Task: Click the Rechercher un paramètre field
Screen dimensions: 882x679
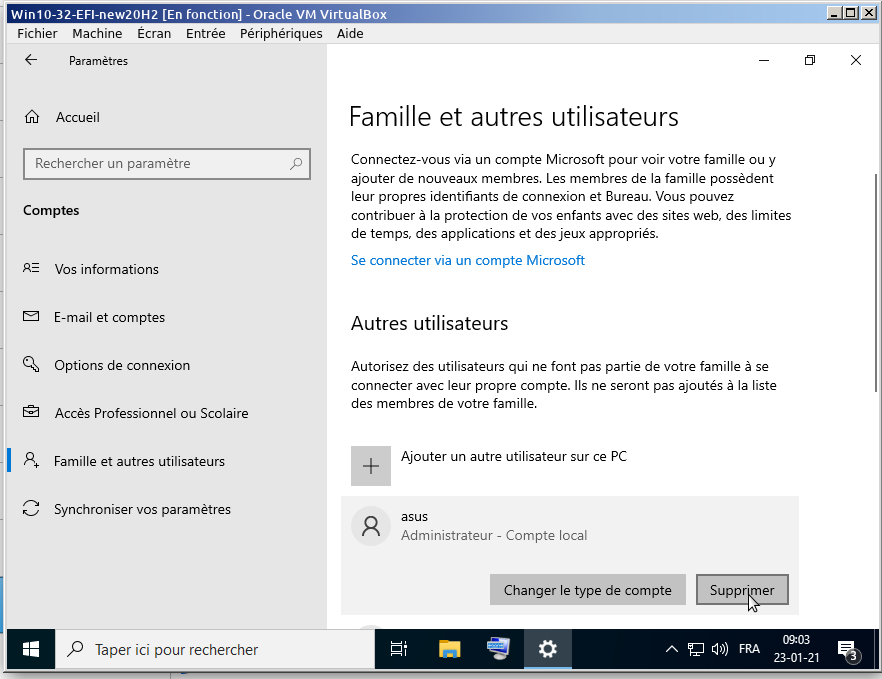Action: tap(160, 164)
